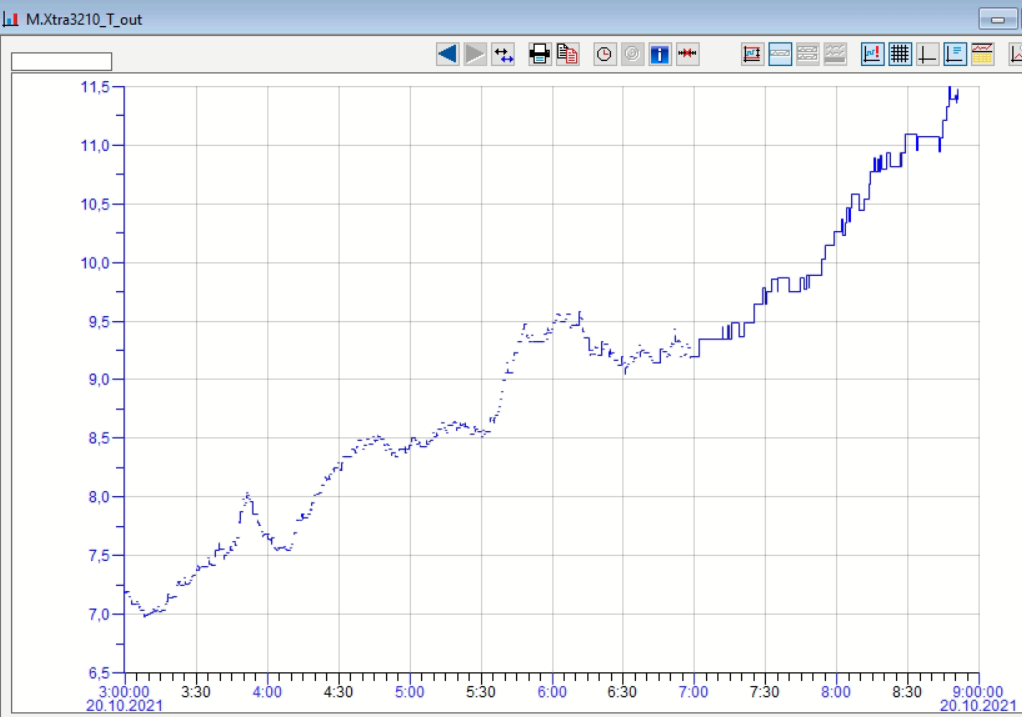Open time range settings clock icon

pyautogui.click(x=604, y=54)
